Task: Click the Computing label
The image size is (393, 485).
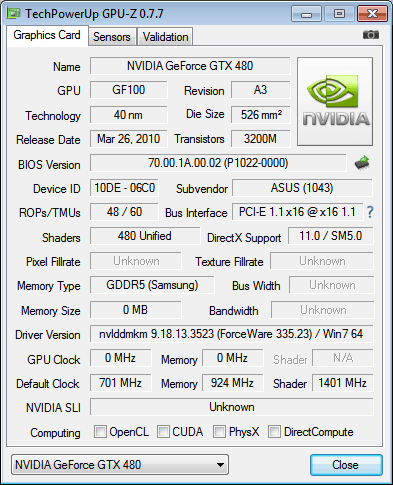Action: [55, 433]
